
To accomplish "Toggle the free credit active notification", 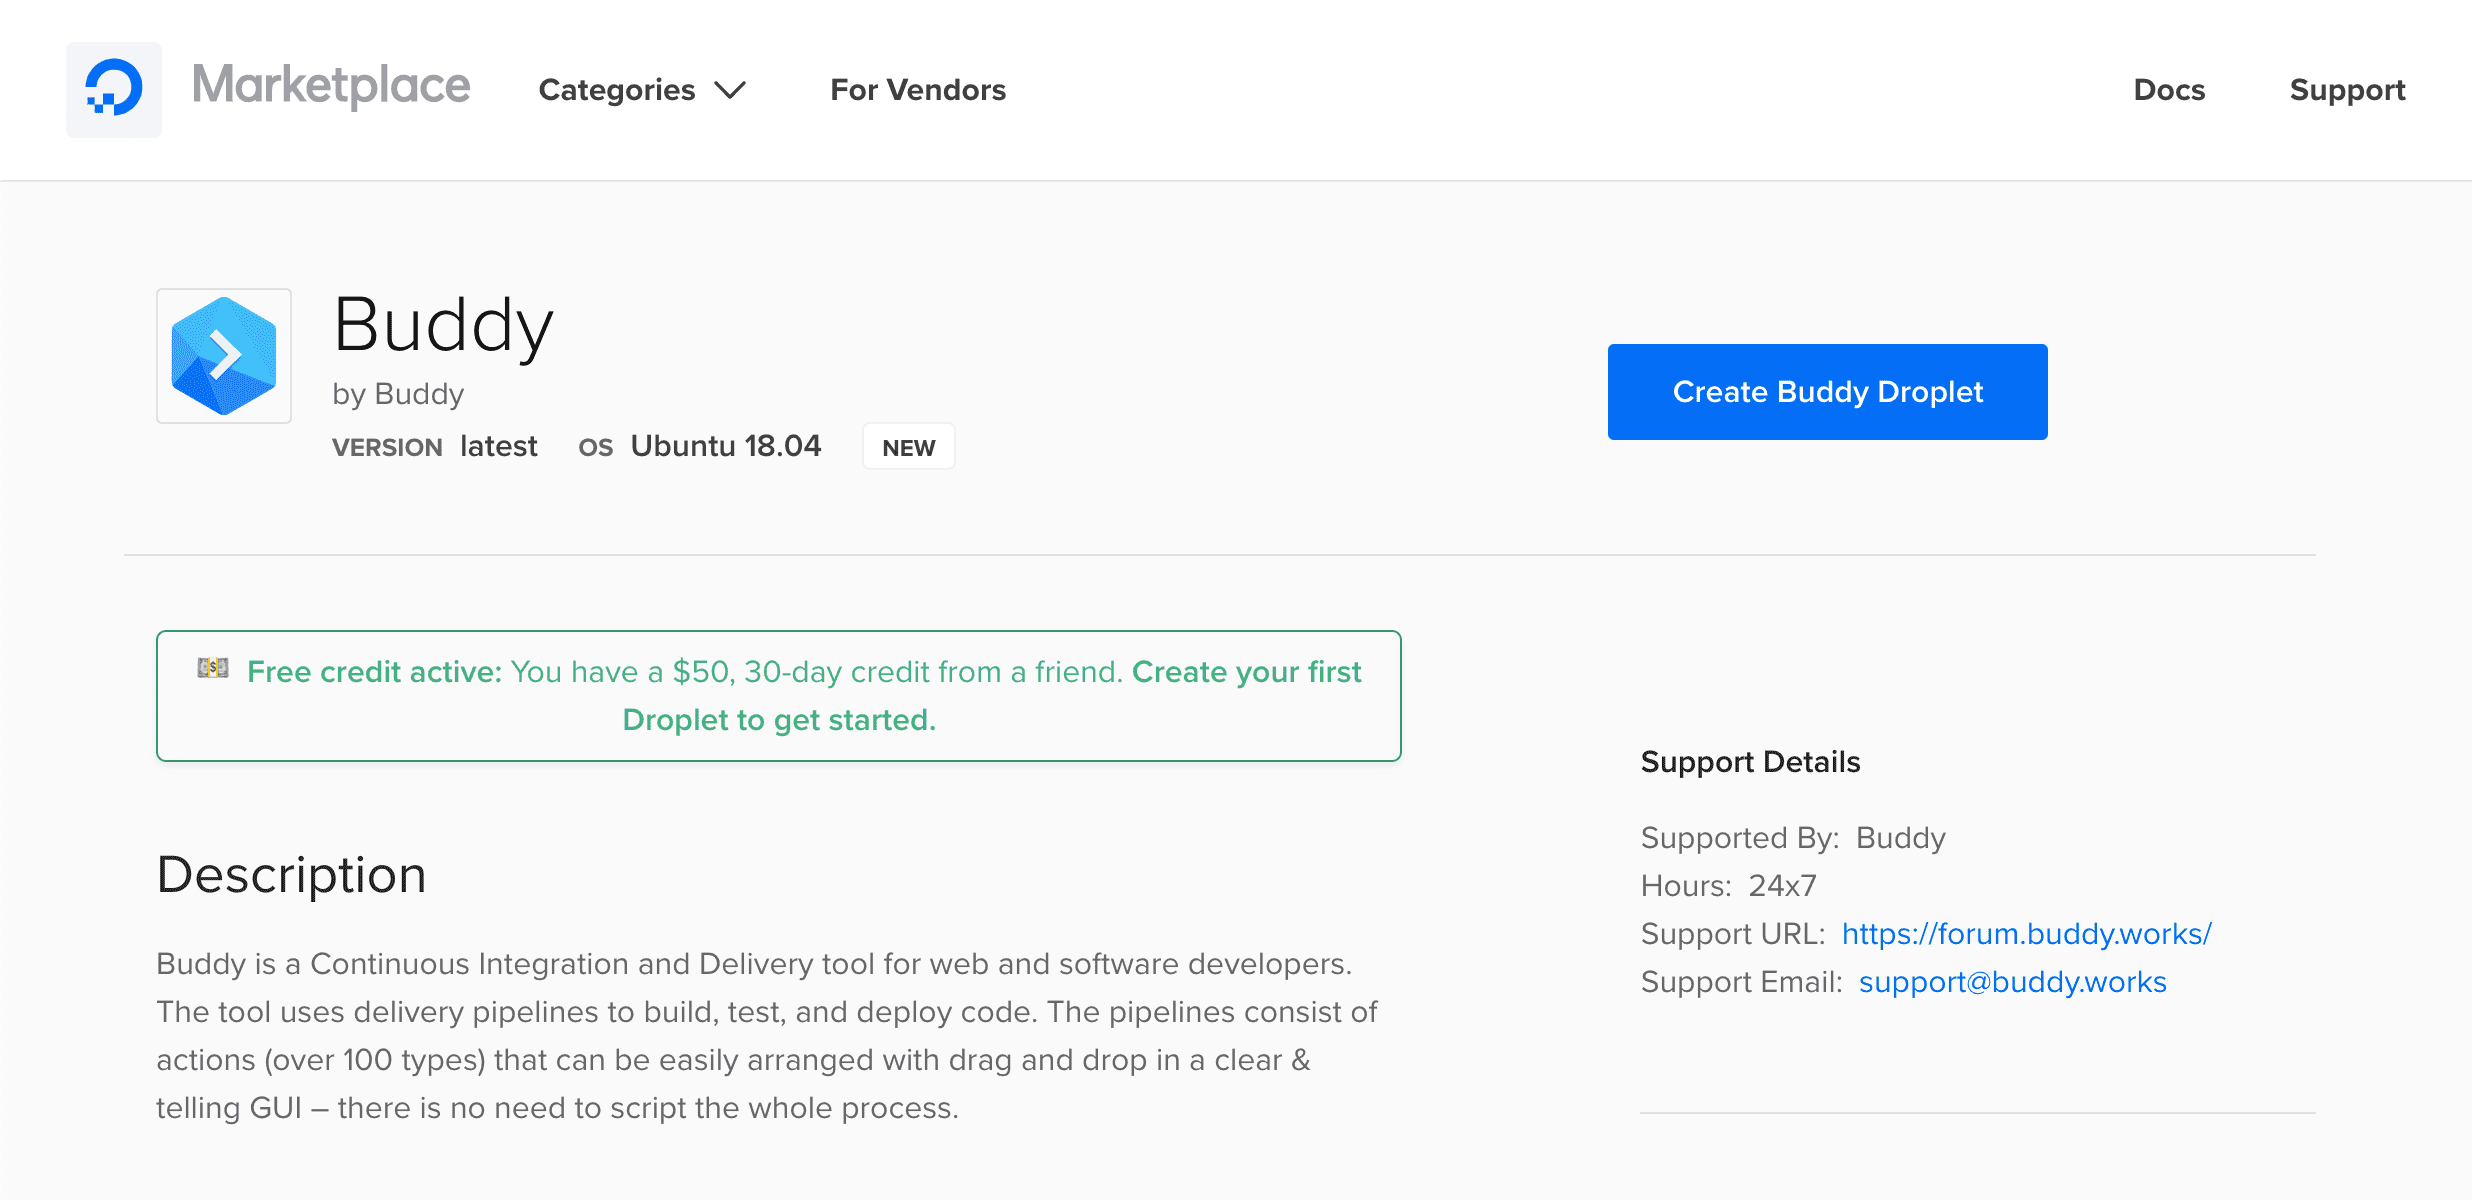I will tap(779, 694).
